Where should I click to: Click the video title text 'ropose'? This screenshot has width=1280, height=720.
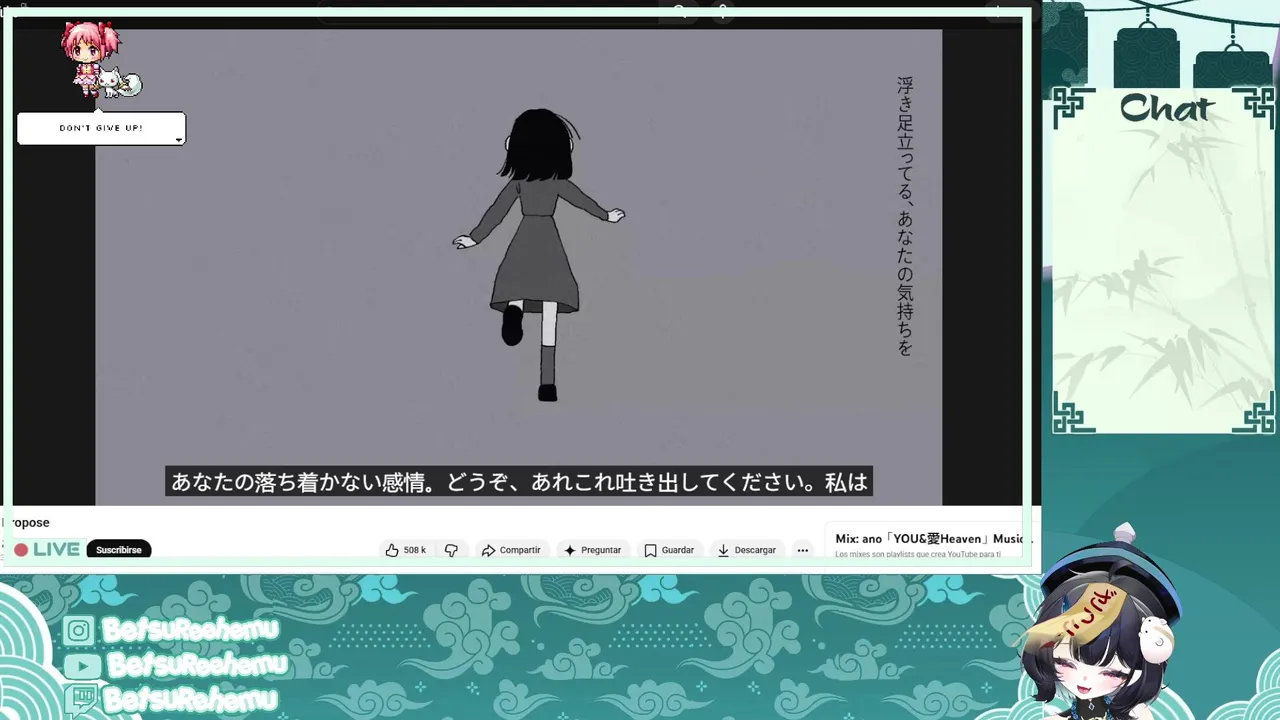pos(27,523)
